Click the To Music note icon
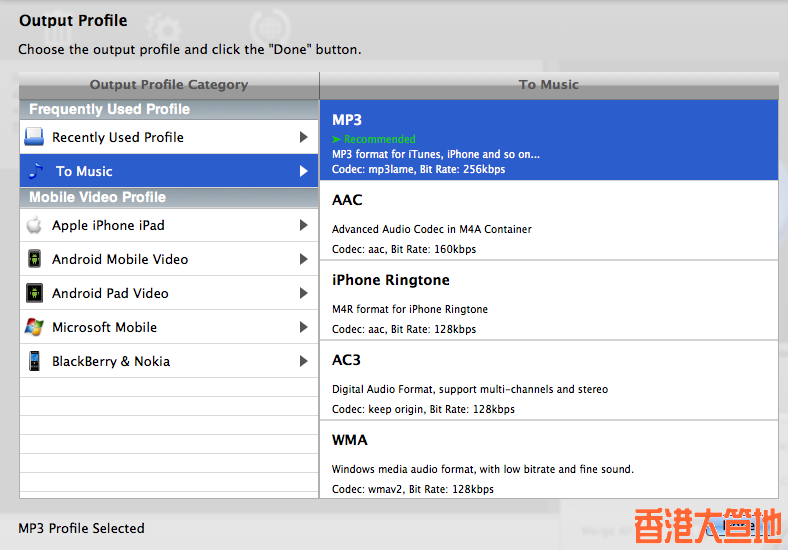The width and height of the screenshot is (788, 550). (35, 171)
